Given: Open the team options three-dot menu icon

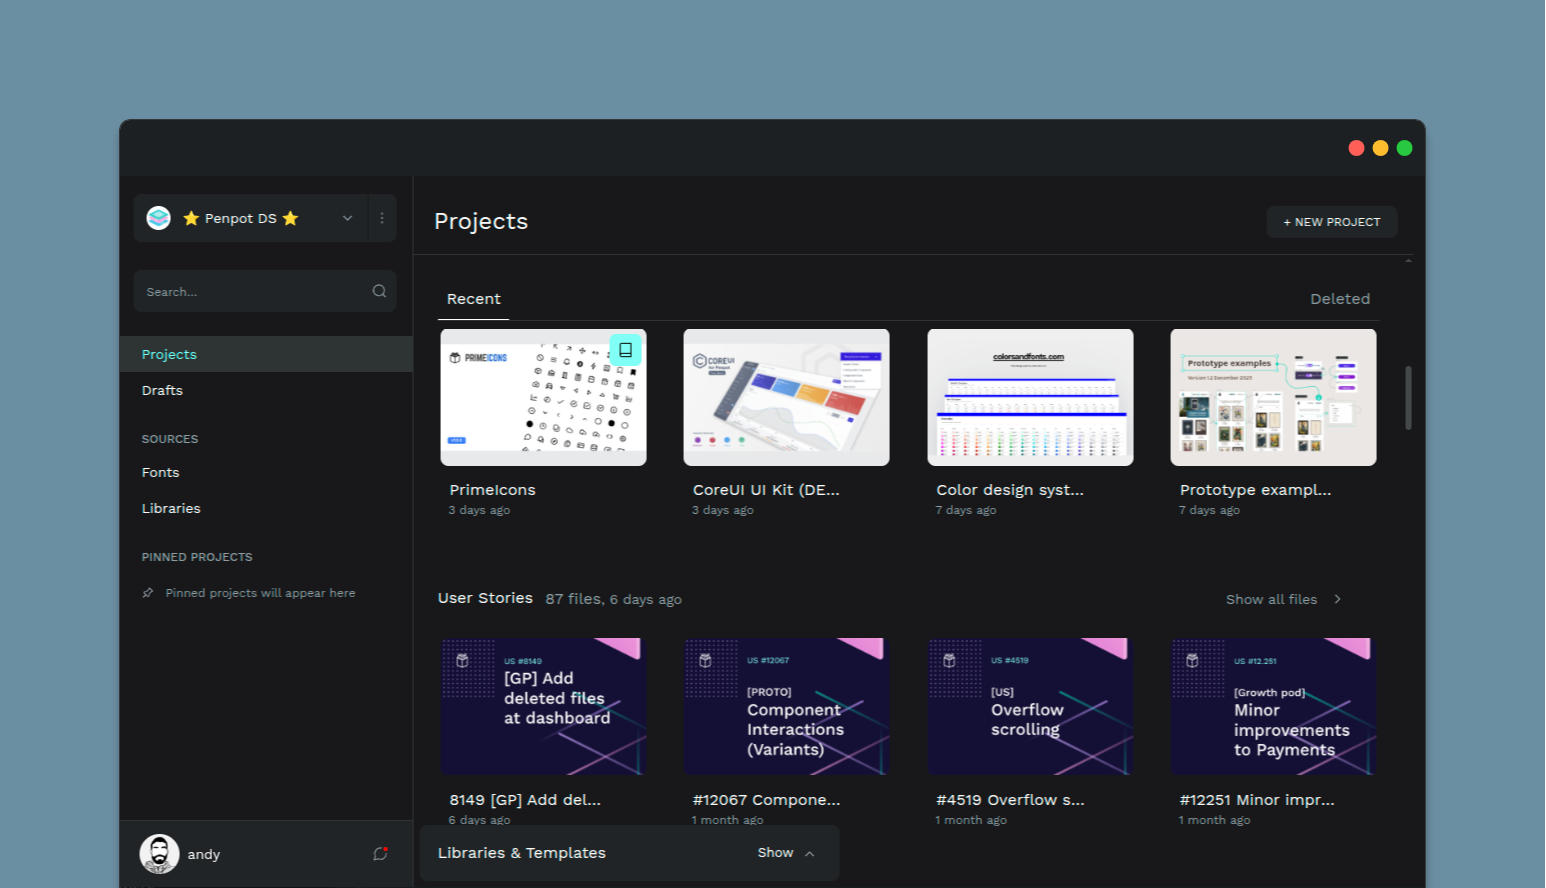Looking at the screenshot, I should click(x=382, y=217).
